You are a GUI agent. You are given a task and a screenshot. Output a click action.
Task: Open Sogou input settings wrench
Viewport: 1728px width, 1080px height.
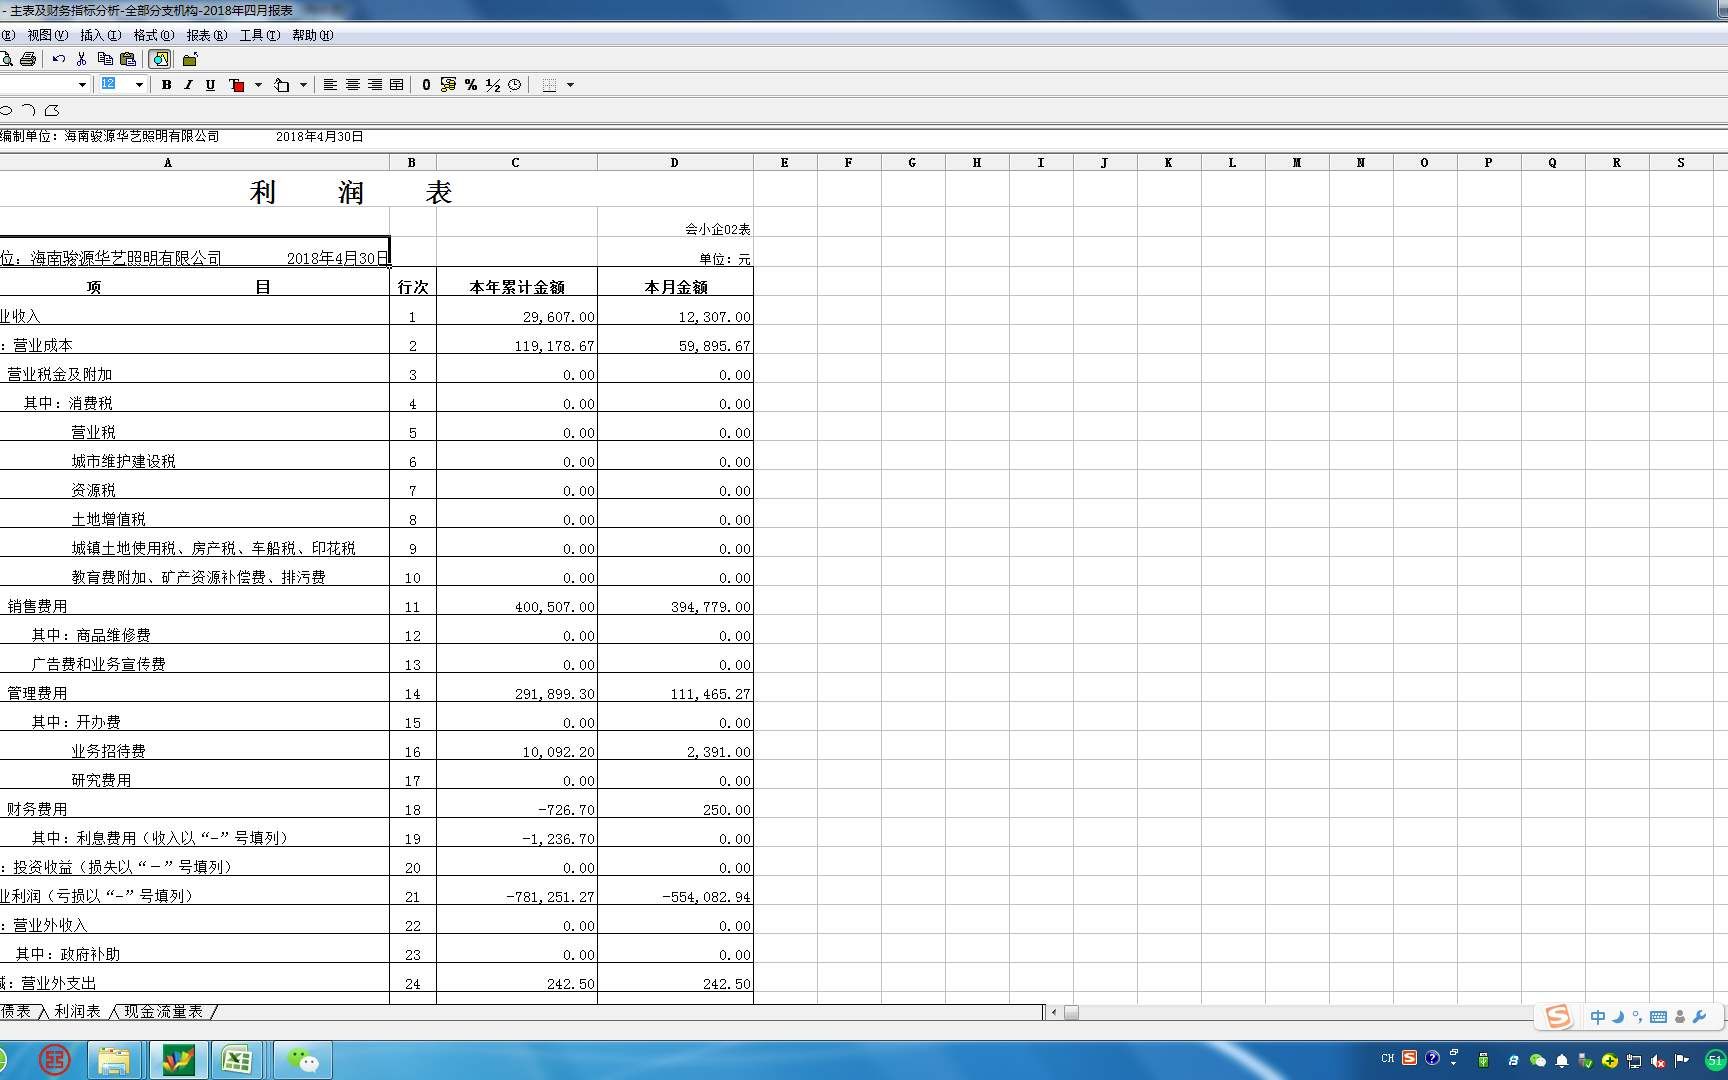tap(1699, 1017)
